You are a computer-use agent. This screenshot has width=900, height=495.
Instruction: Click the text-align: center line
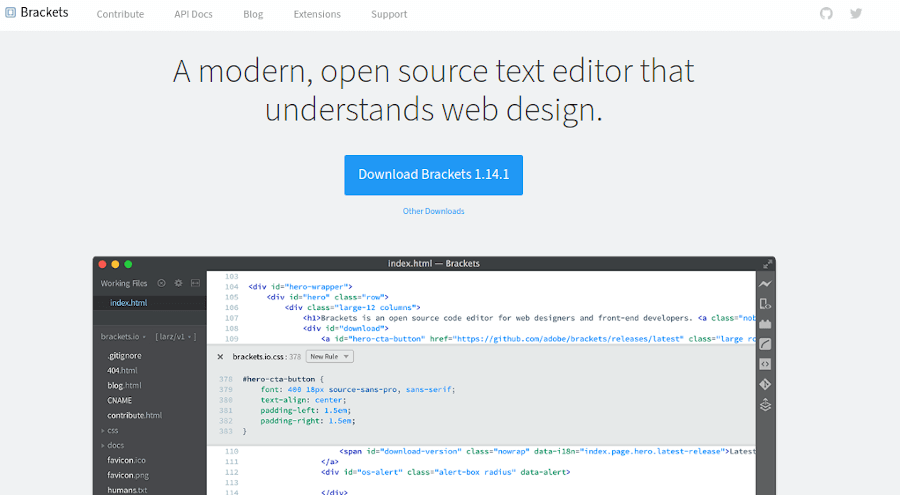(303, 400)
